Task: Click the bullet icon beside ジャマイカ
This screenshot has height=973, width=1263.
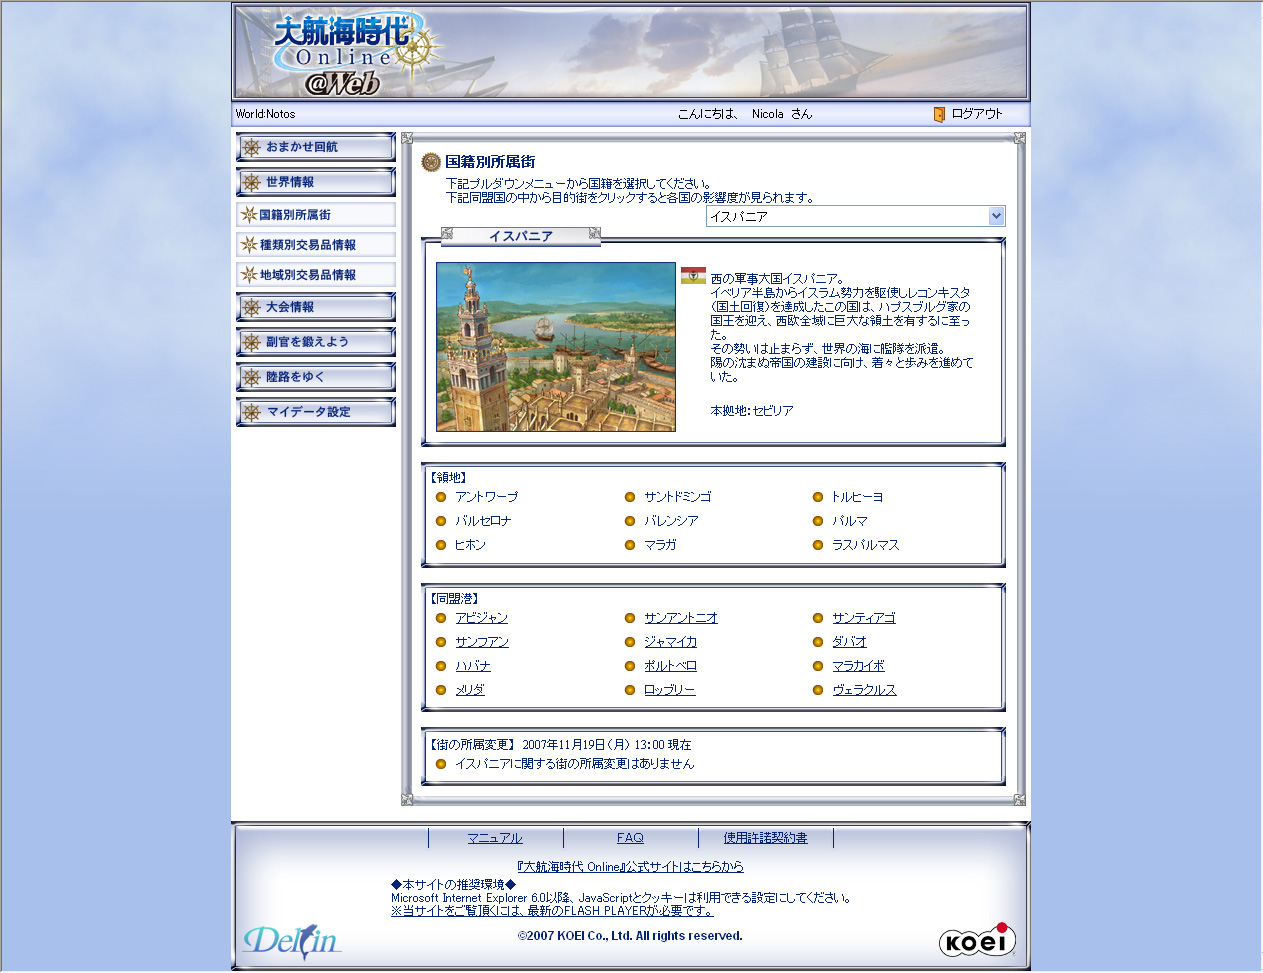Action: tap(630, 642)
